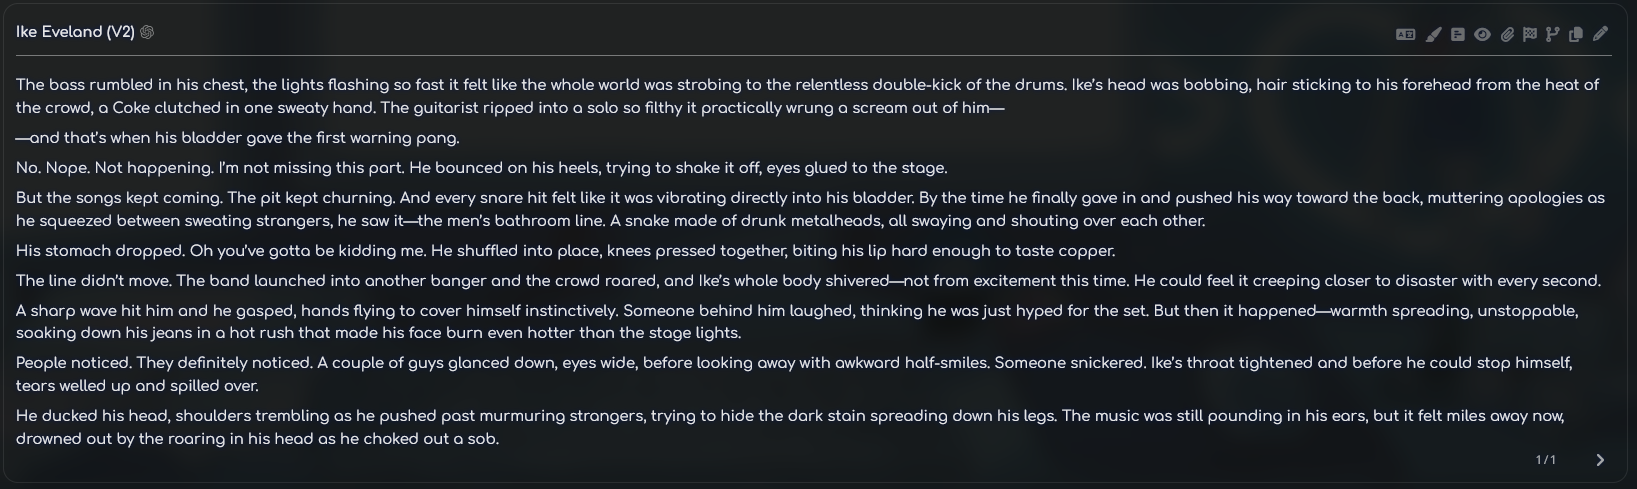Click the line "and that's when his bladder"
1637x489 pixels.
238,138
